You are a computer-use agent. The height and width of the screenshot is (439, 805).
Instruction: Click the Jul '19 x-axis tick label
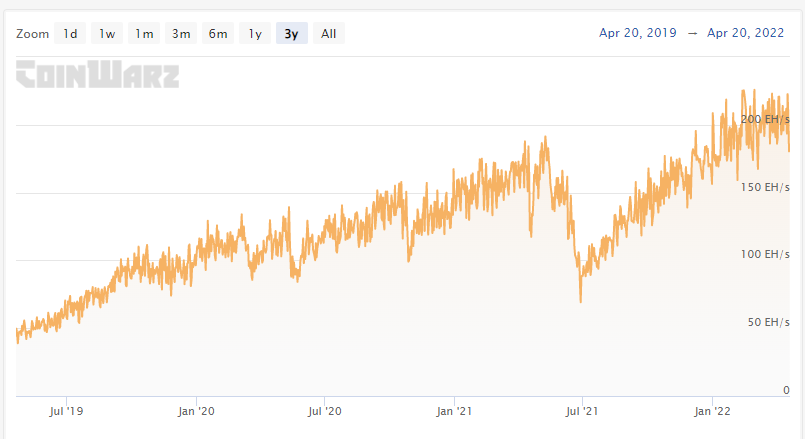66,410
